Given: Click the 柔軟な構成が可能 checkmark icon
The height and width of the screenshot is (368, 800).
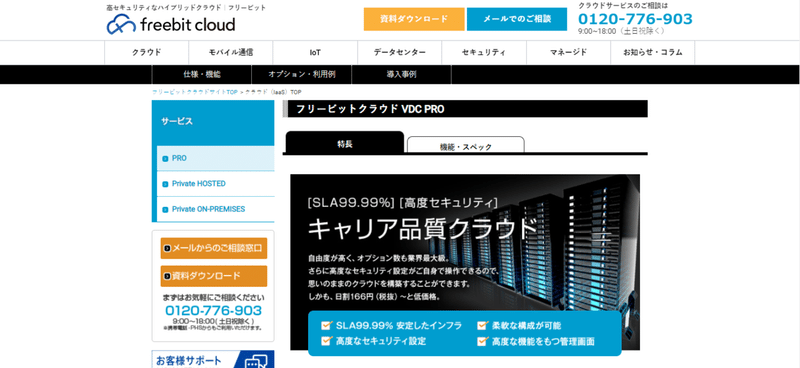Looking at the screenshot, I should [x=482, y=326].
